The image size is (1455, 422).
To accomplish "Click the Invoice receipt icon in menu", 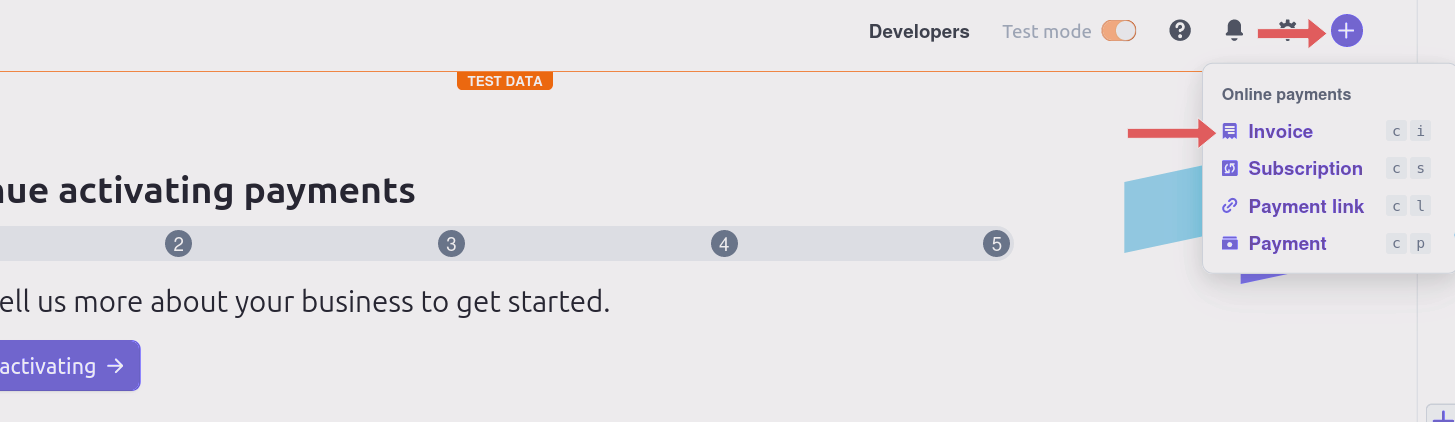I will point(1230,132).
